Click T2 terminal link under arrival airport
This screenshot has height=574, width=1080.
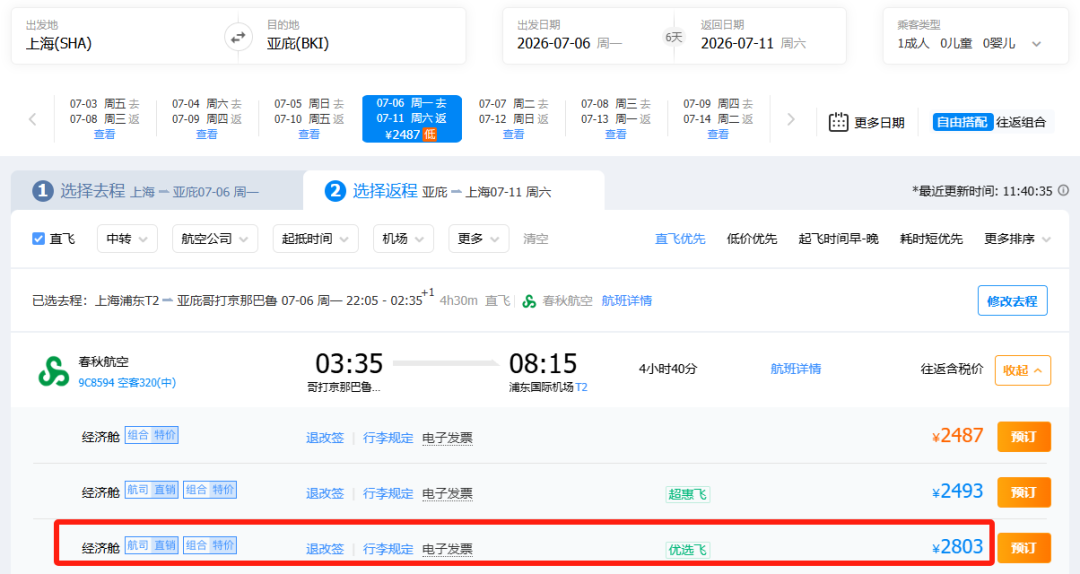(x=581, y=387)
